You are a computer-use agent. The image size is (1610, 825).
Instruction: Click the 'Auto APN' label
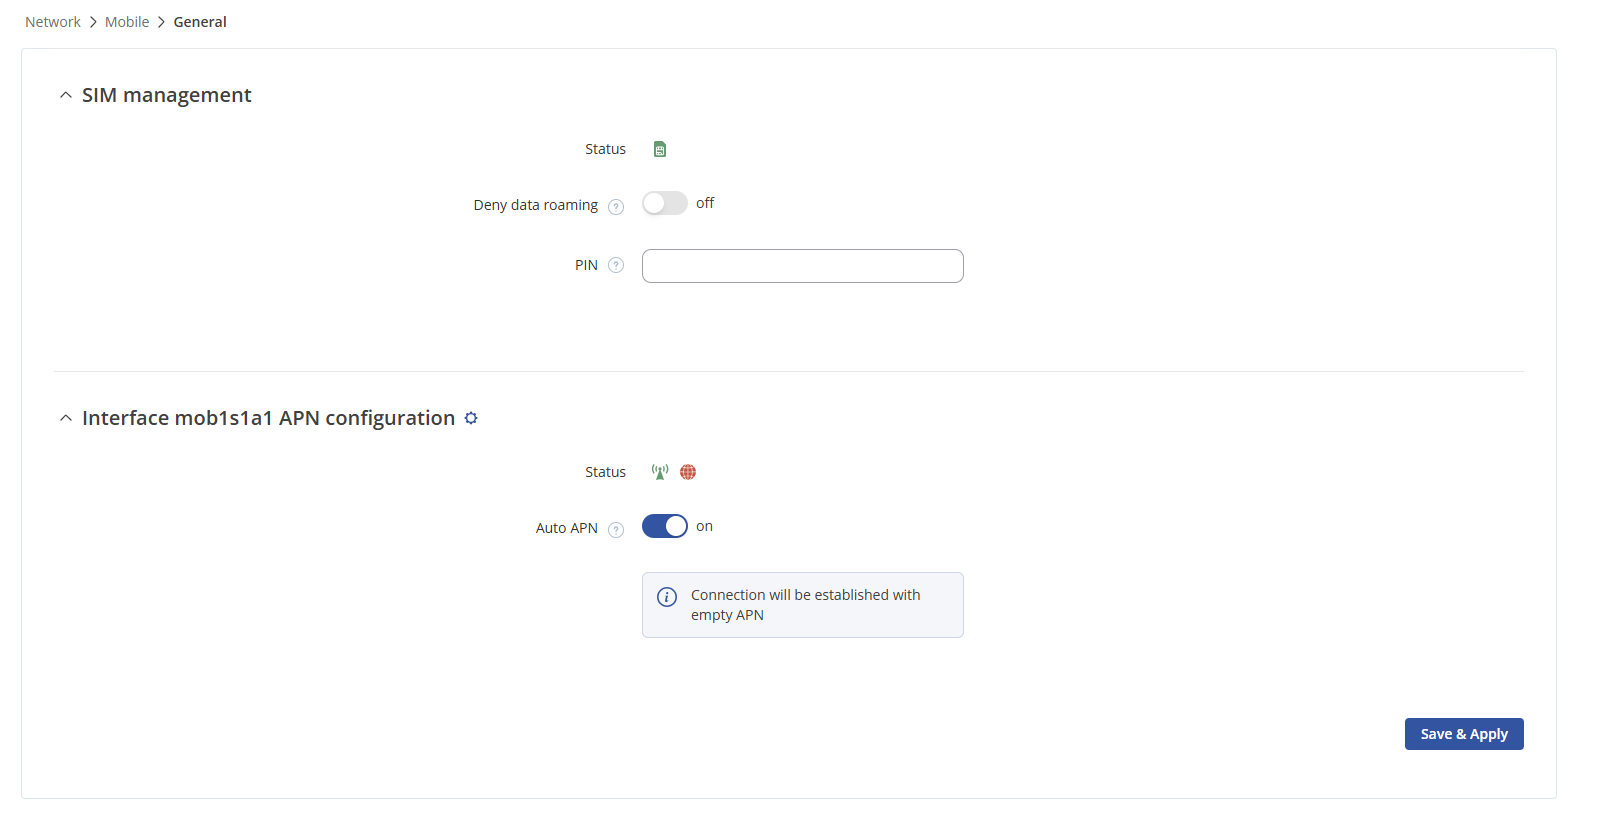567,528
